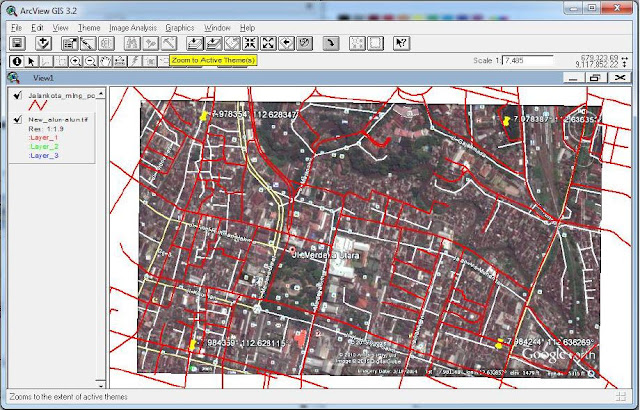Open the View menu
Image resolution: width=640 pixels, height=410 pixels.
(60, 28)
